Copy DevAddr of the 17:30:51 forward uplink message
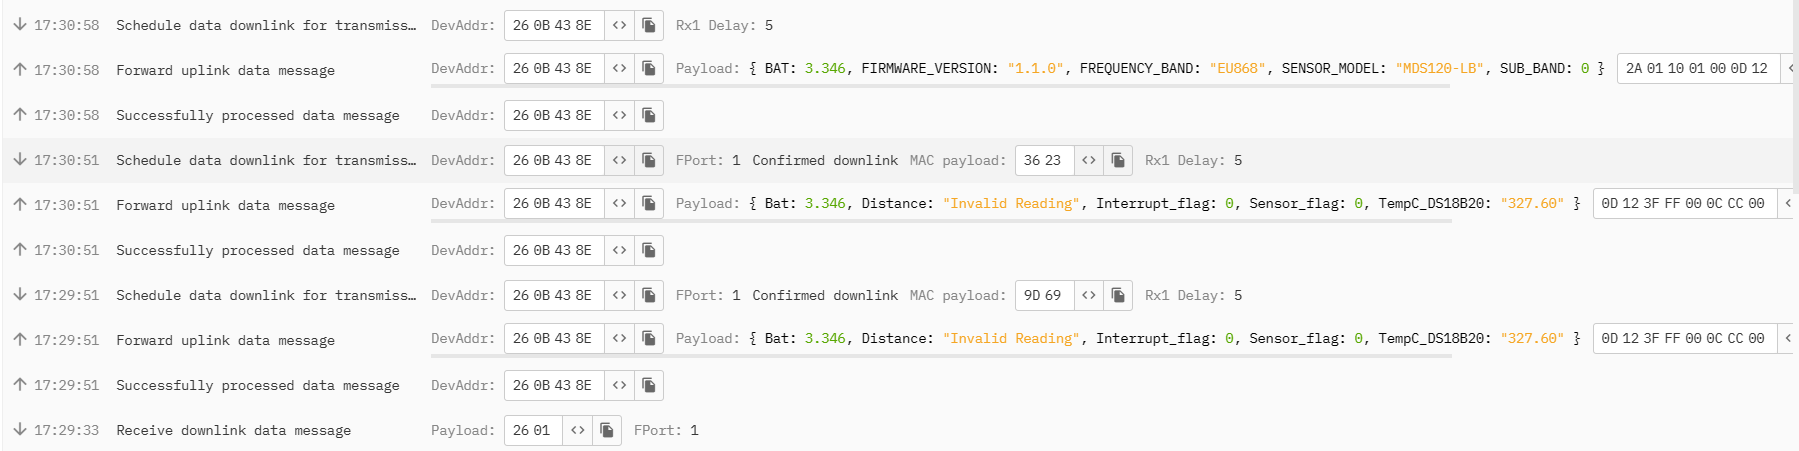The width and height of the screenshot is (1799, 451). click(649, 203)
